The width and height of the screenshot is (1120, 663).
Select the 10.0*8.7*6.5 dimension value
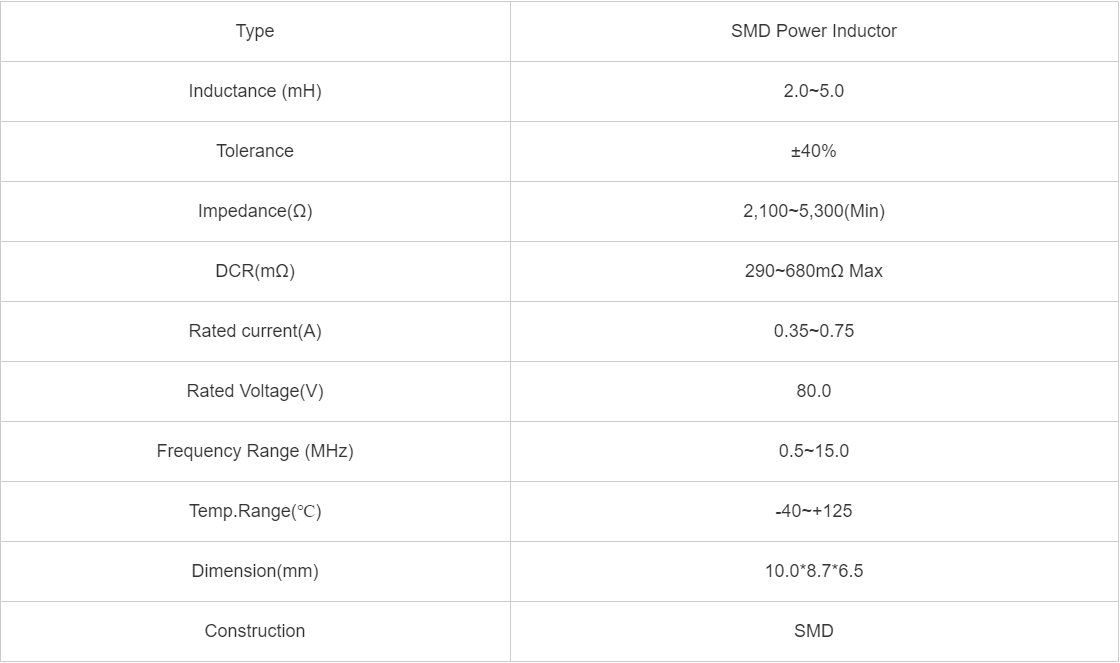[814, 571]
